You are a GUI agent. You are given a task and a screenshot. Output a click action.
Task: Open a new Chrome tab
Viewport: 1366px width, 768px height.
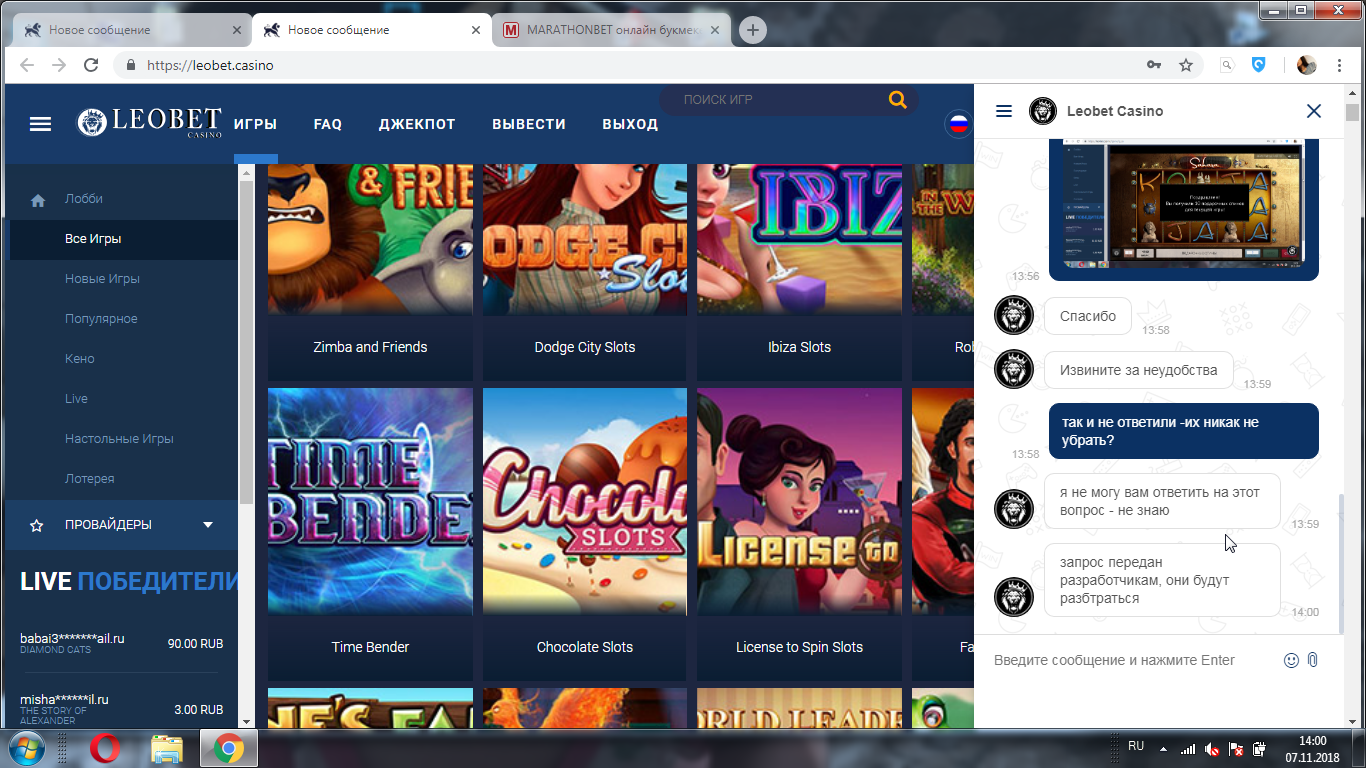click(x=752, y=30)
